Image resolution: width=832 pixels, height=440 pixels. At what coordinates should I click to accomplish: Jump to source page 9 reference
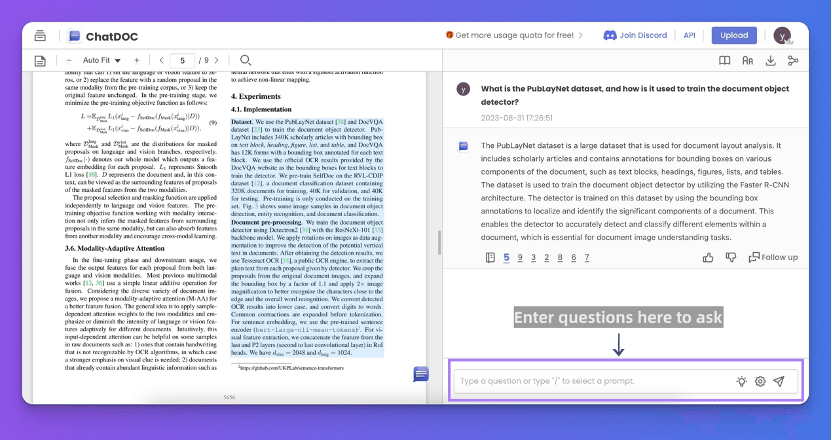[x=520, y=257]
